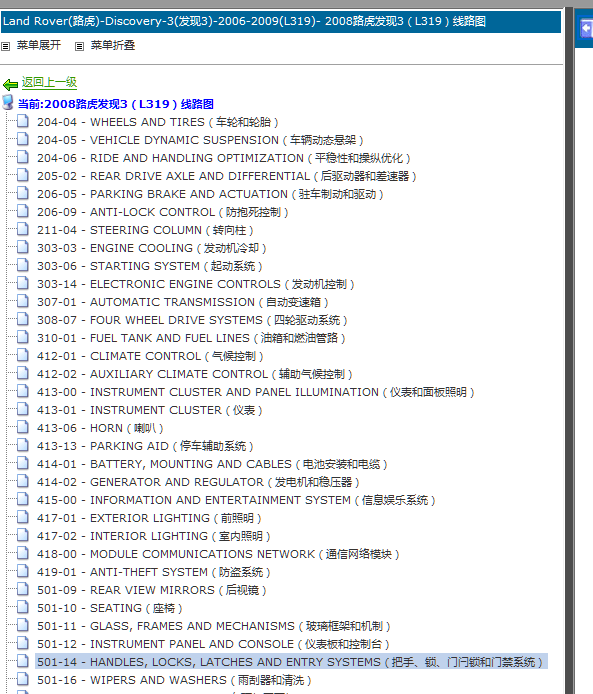Click document icon for 308-07 FOUR WHEEL DRIVE SYSTEMS
Image resolution: width=593 pixels, height=694 pixels.
pyautogui.click(x=23, y=319)
